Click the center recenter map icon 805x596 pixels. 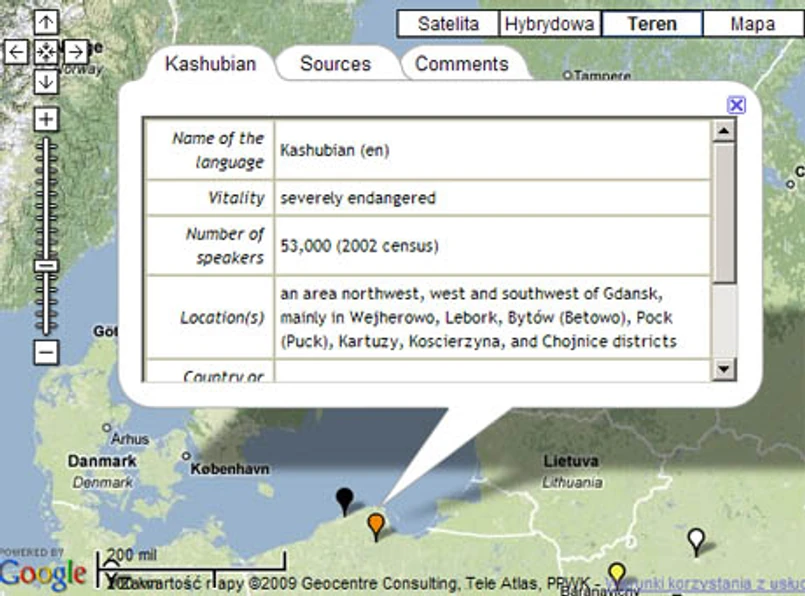coord(46,52)
